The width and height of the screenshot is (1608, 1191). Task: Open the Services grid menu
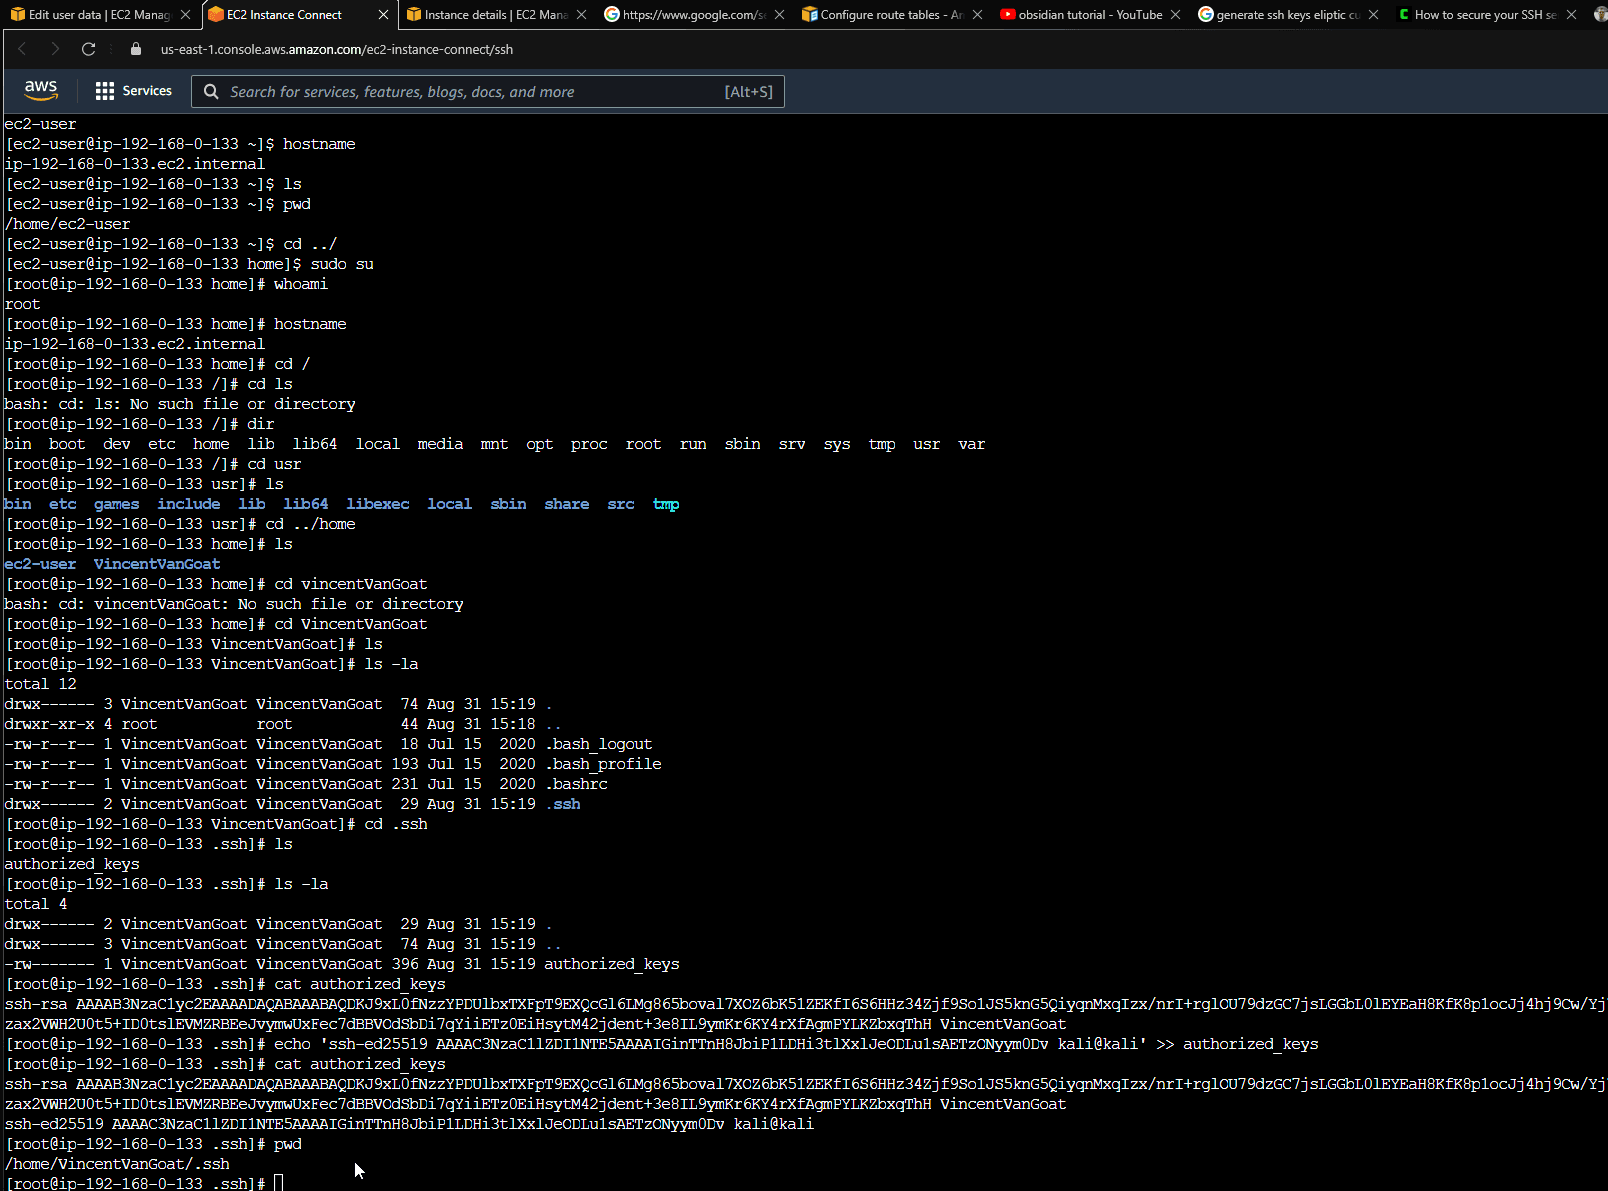(133, 91)
